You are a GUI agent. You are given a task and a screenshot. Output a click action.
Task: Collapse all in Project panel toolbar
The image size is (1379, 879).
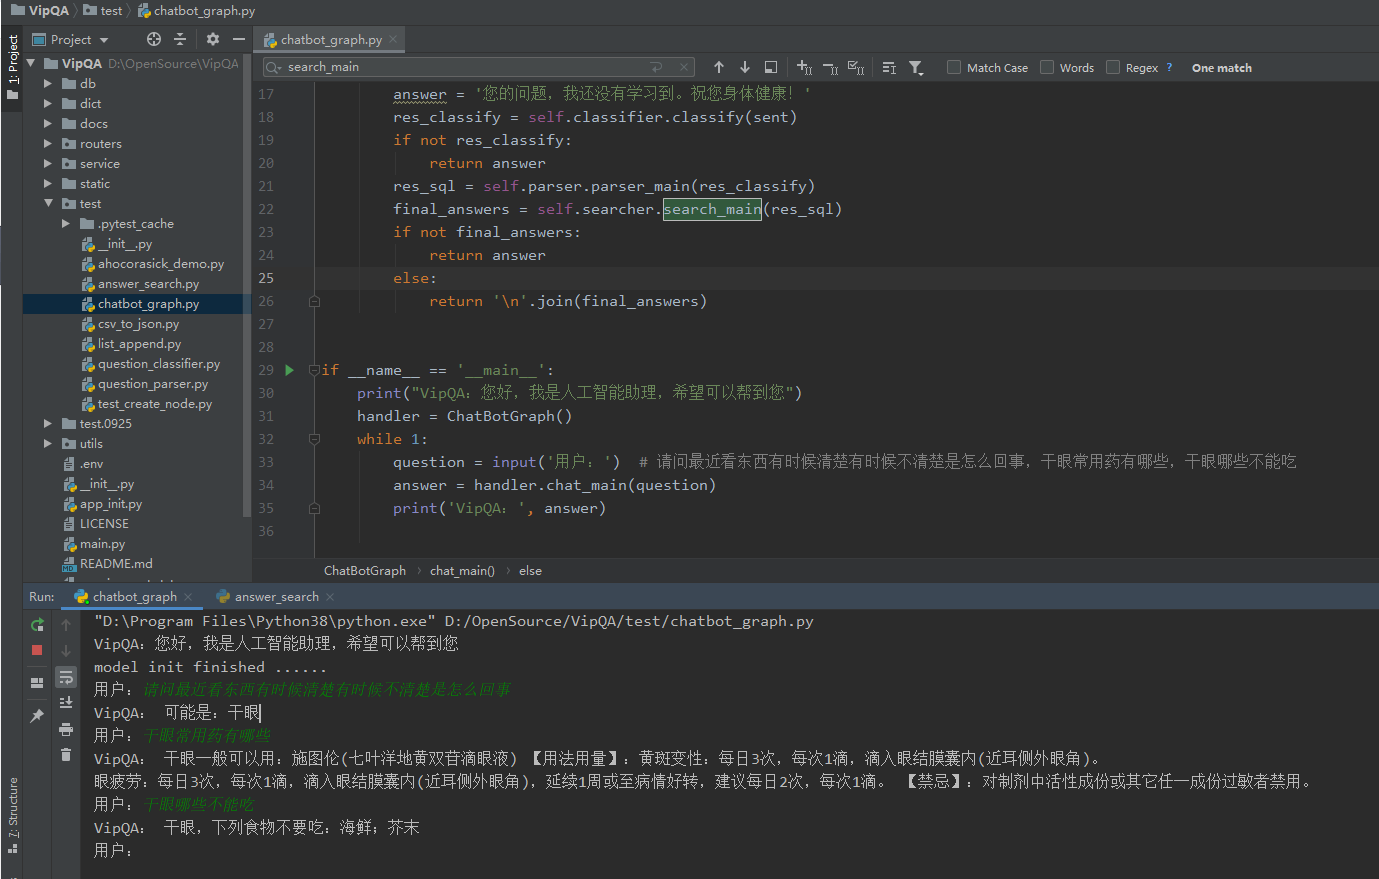180,39
